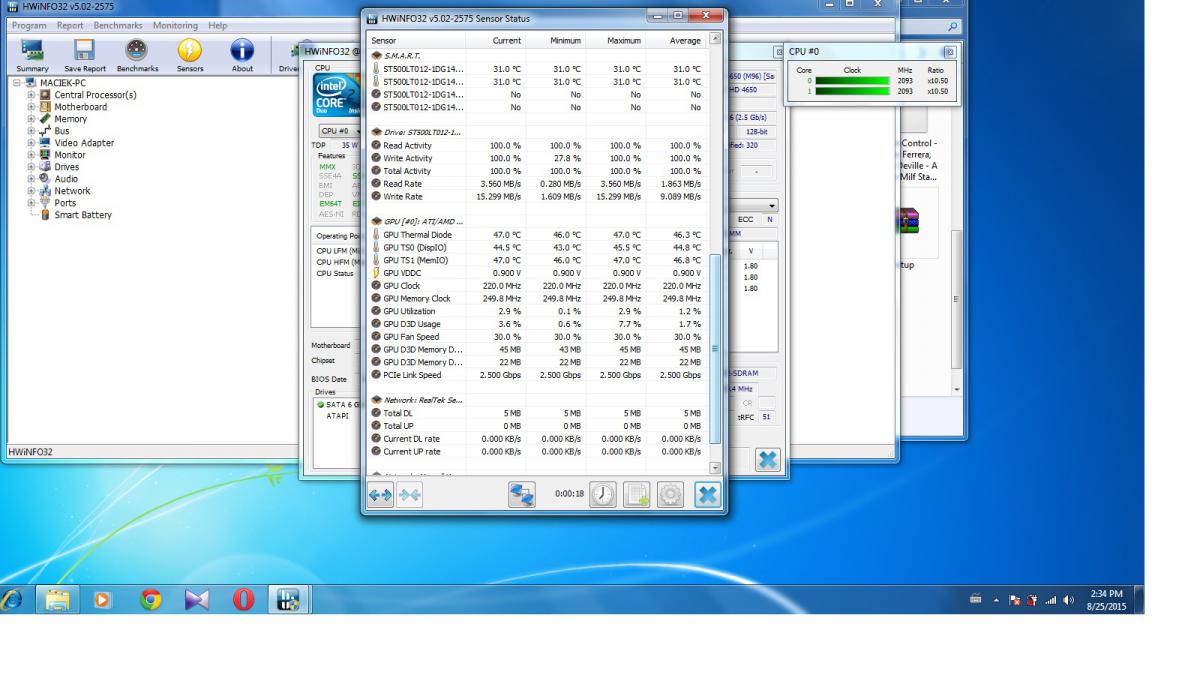Open the Program menu
The width and height of the screenshot is (1200, 675).
coord(29,25)
